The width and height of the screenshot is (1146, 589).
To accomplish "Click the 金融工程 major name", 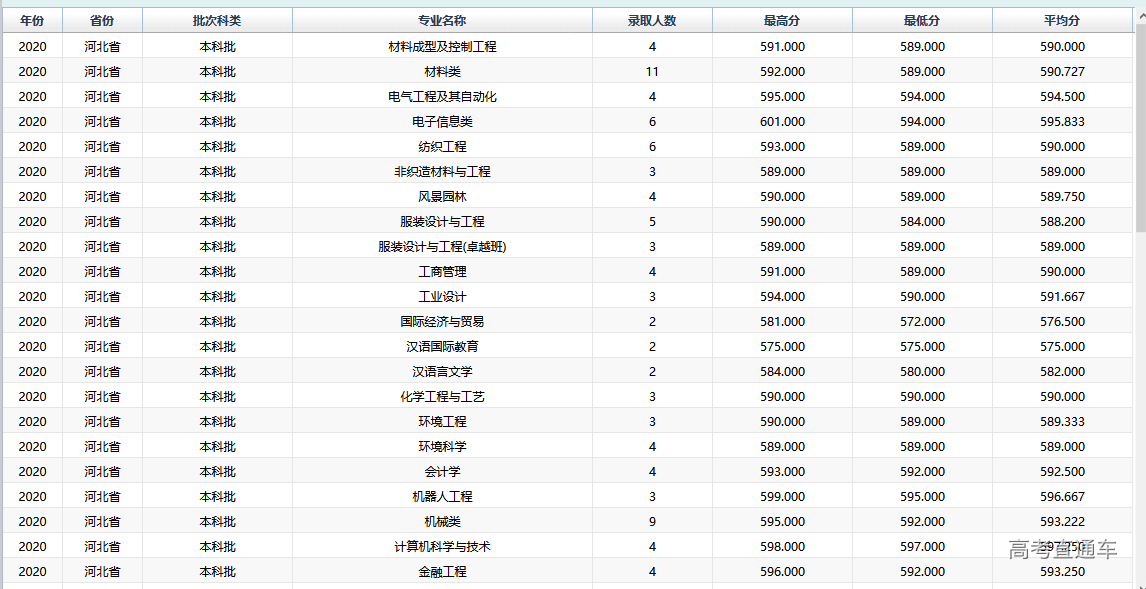I will pyautogui.click(x=442, y=572).
